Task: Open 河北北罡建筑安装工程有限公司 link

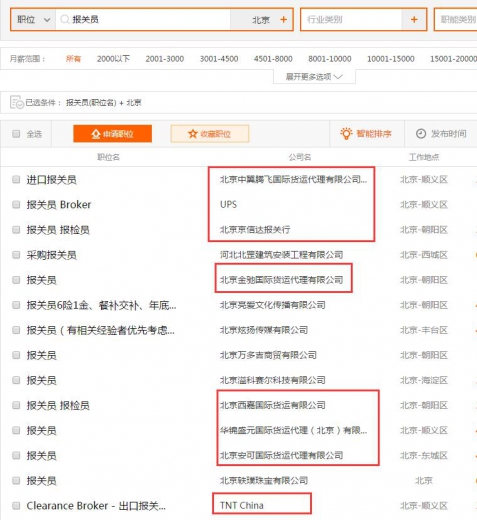Action: pos(281,255)
